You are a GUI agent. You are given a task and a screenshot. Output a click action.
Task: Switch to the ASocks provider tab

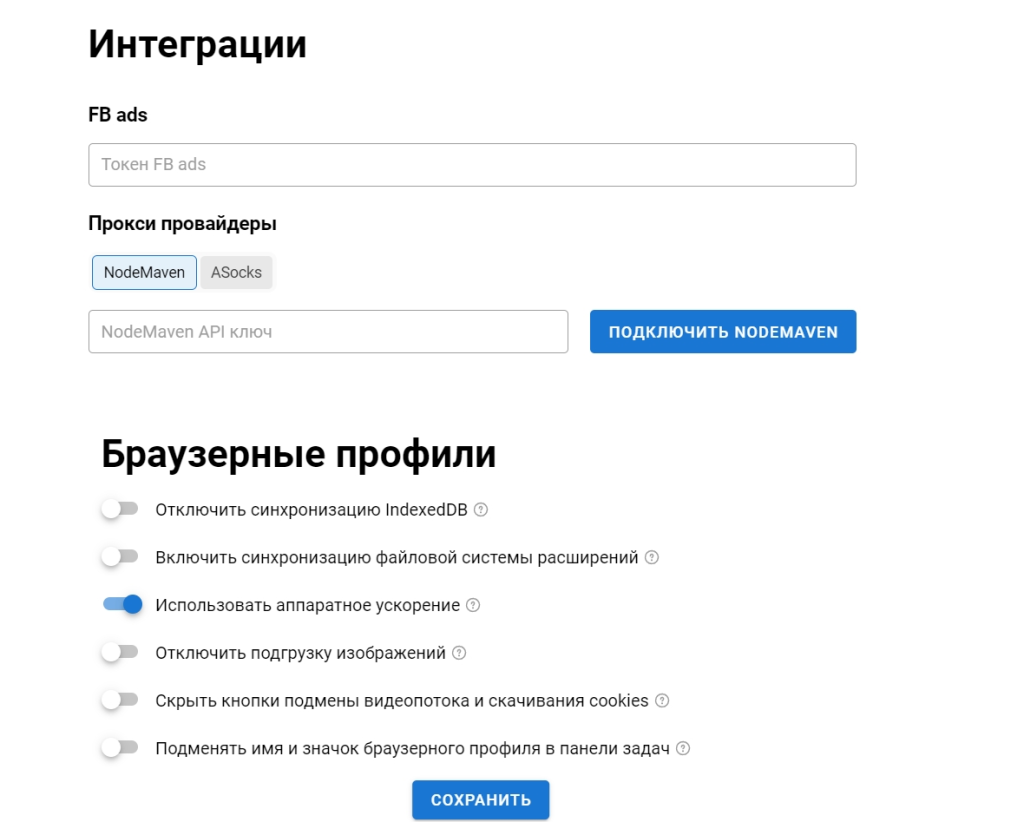(236, 272)
